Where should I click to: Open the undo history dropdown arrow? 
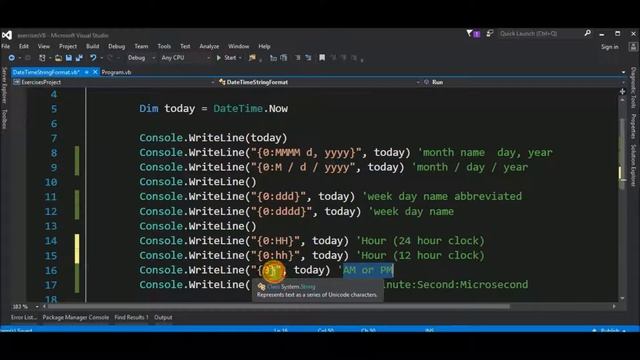102,58
